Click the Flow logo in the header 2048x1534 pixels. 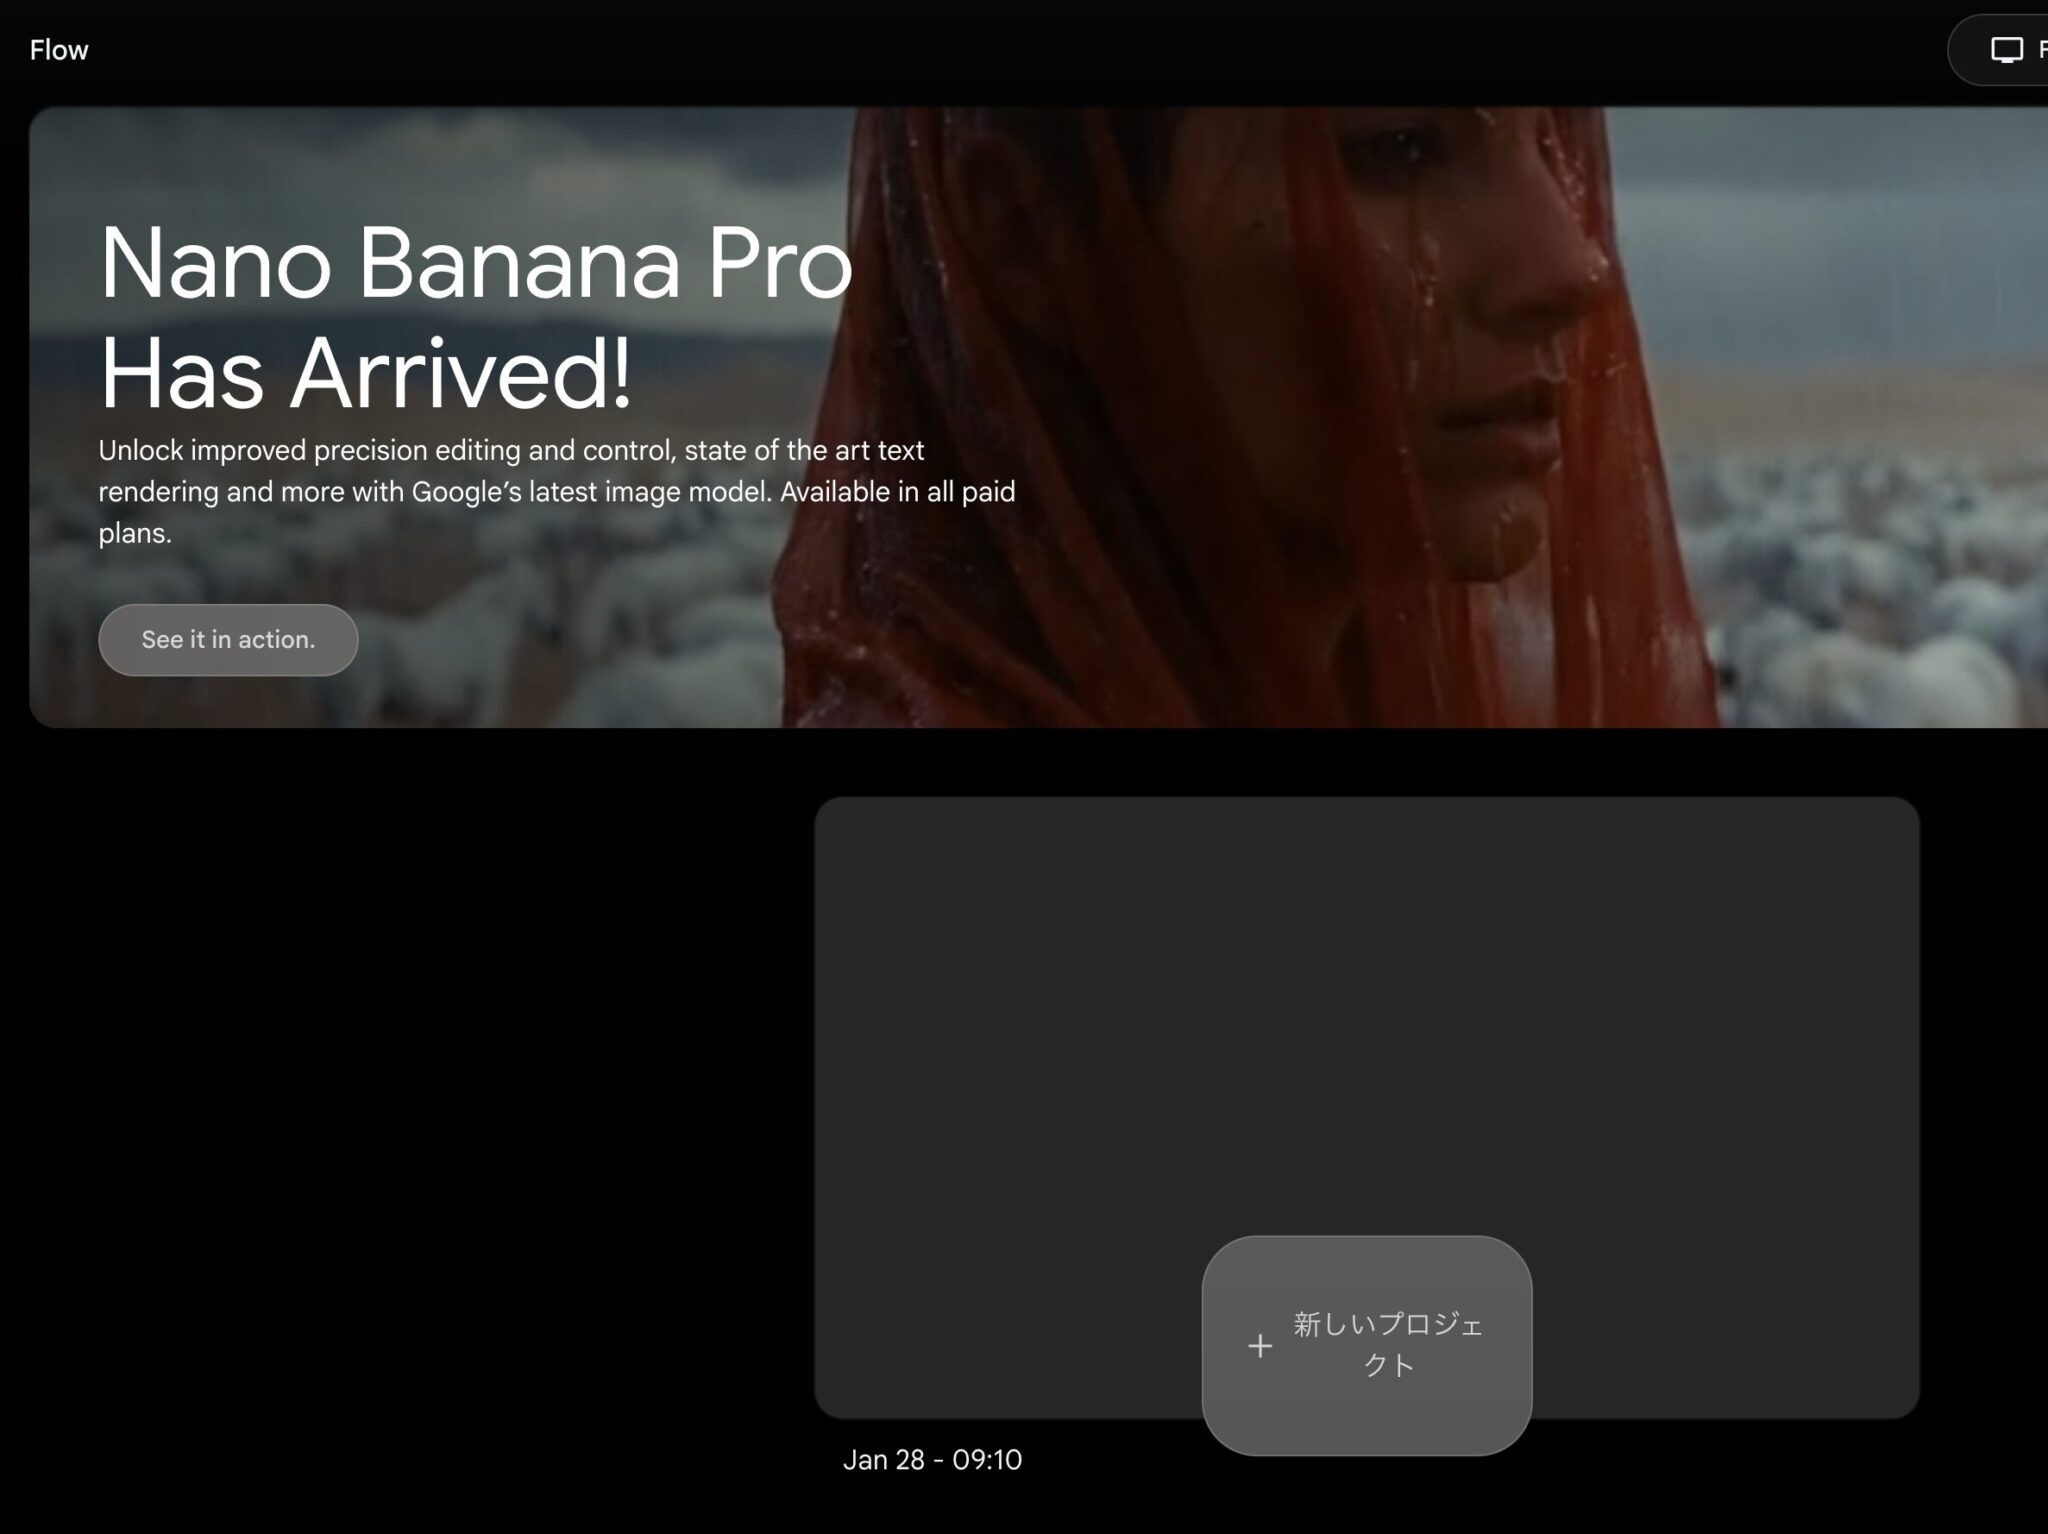[x=59, y=50]
